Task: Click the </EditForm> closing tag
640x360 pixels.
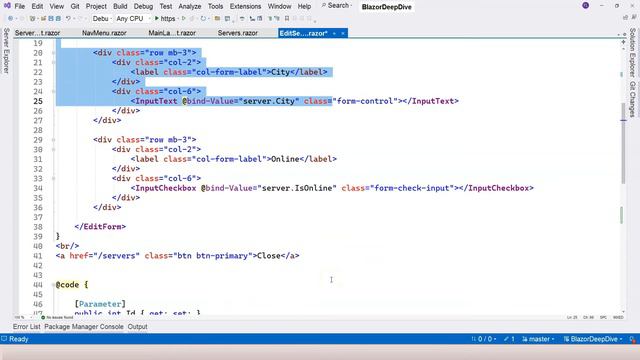Action: [x=100, y=227]
